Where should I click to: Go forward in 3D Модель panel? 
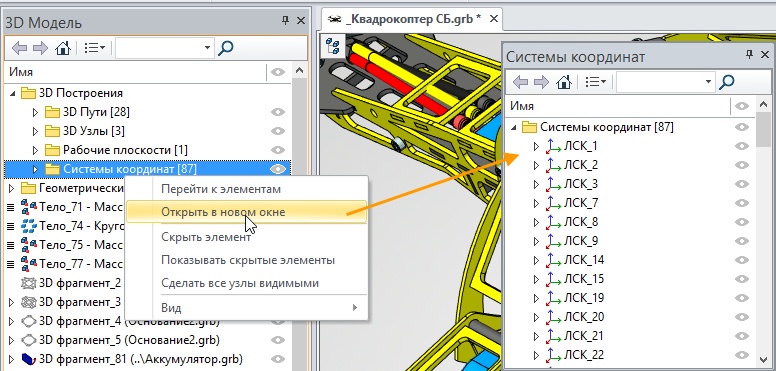click(x=41, y=48)
